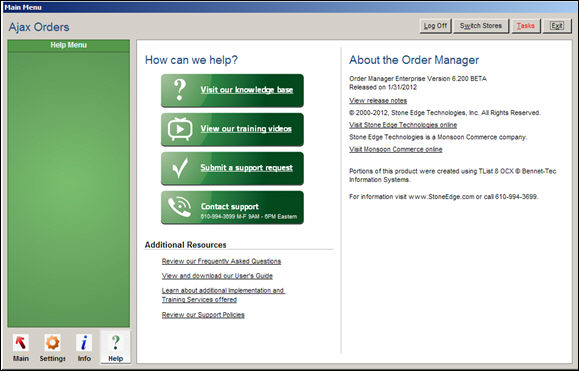Click the support hours text under Contact support
Screen dimensions: 579x371
[249, 217]
